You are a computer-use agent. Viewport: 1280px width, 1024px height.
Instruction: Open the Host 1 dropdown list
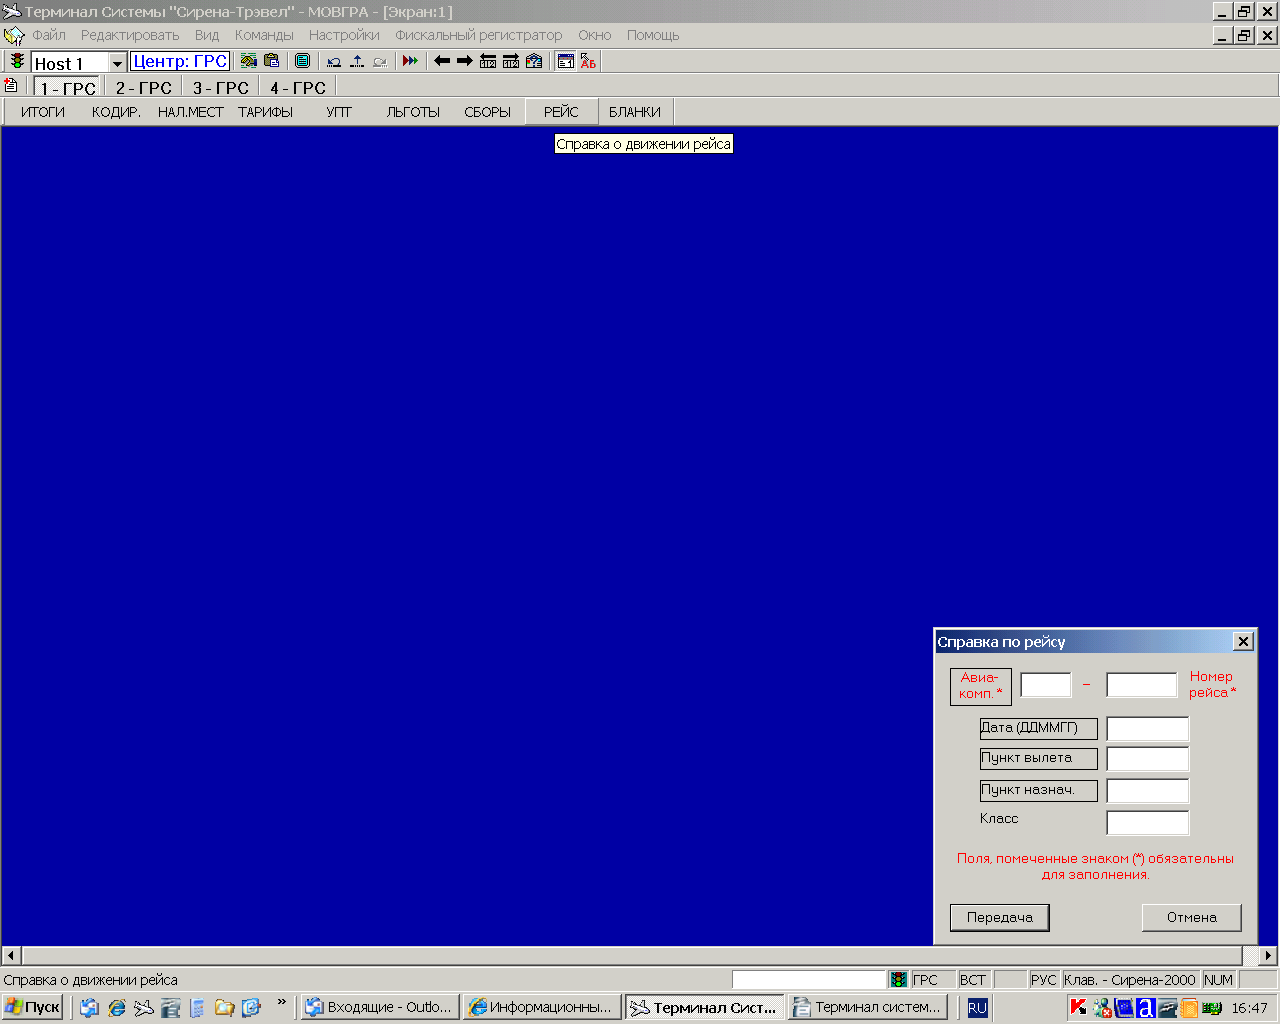117,63
